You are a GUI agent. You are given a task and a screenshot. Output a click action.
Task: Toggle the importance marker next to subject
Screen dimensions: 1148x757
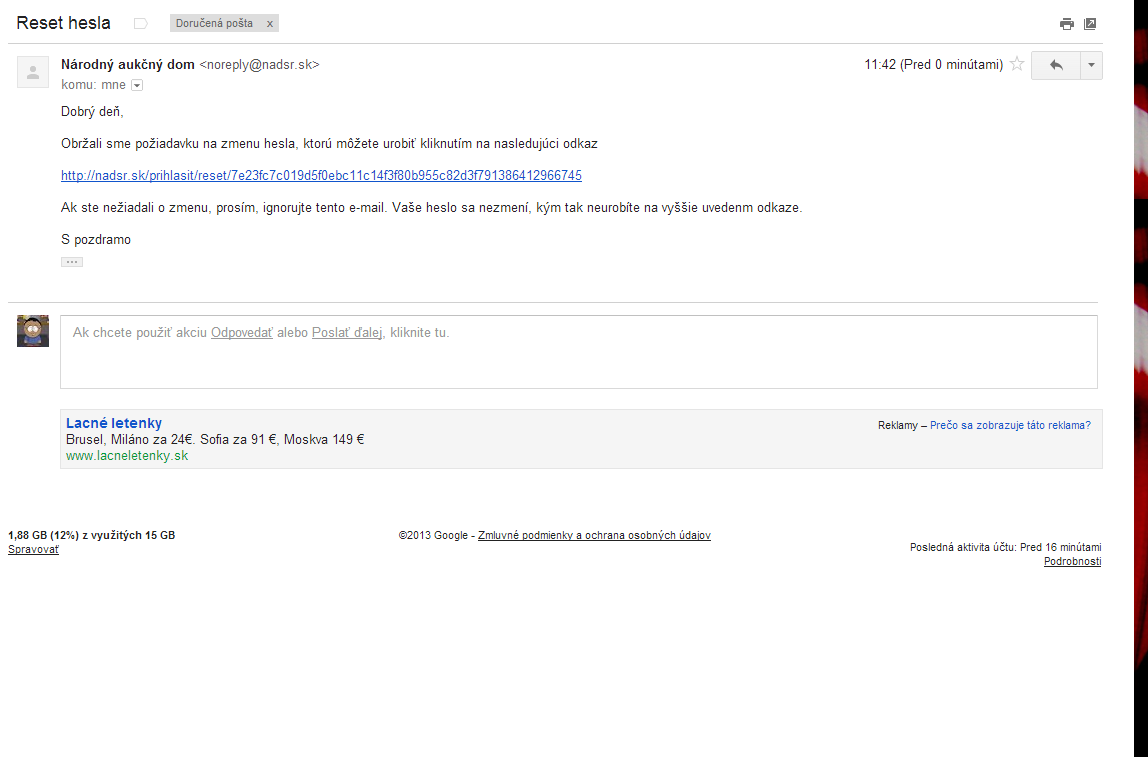(141, 24)
